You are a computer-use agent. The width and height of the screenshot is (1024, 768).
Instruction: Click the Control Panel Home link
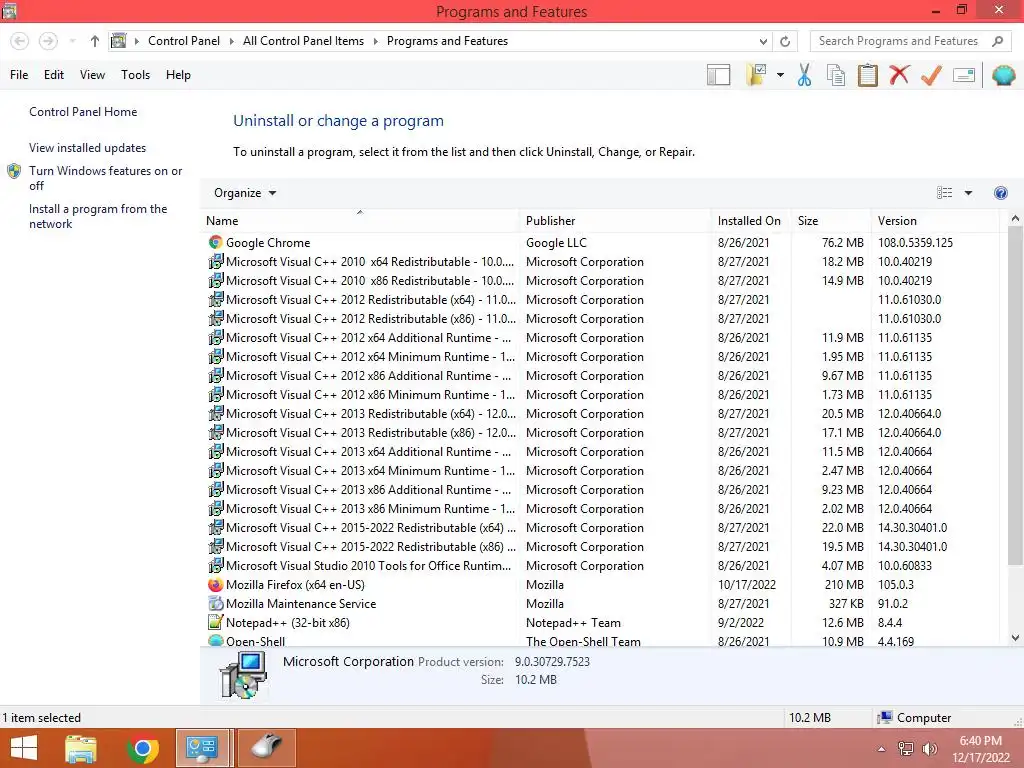click(83, 112)
